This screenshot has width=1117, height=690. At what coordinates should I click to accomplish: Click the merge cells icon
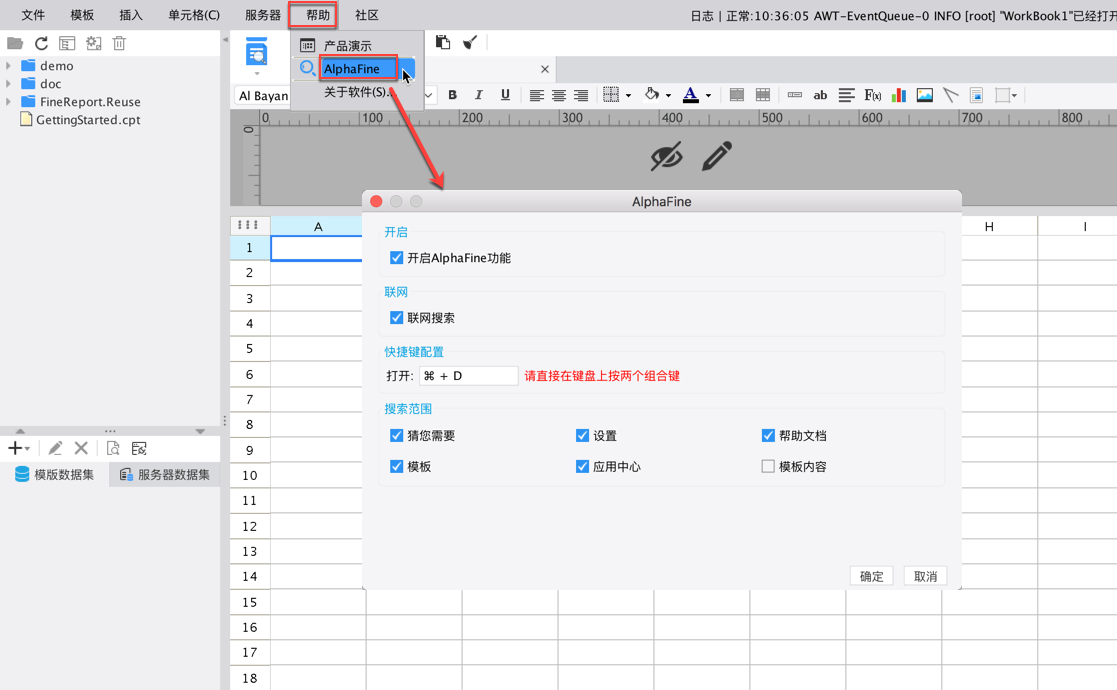[737, 95]
